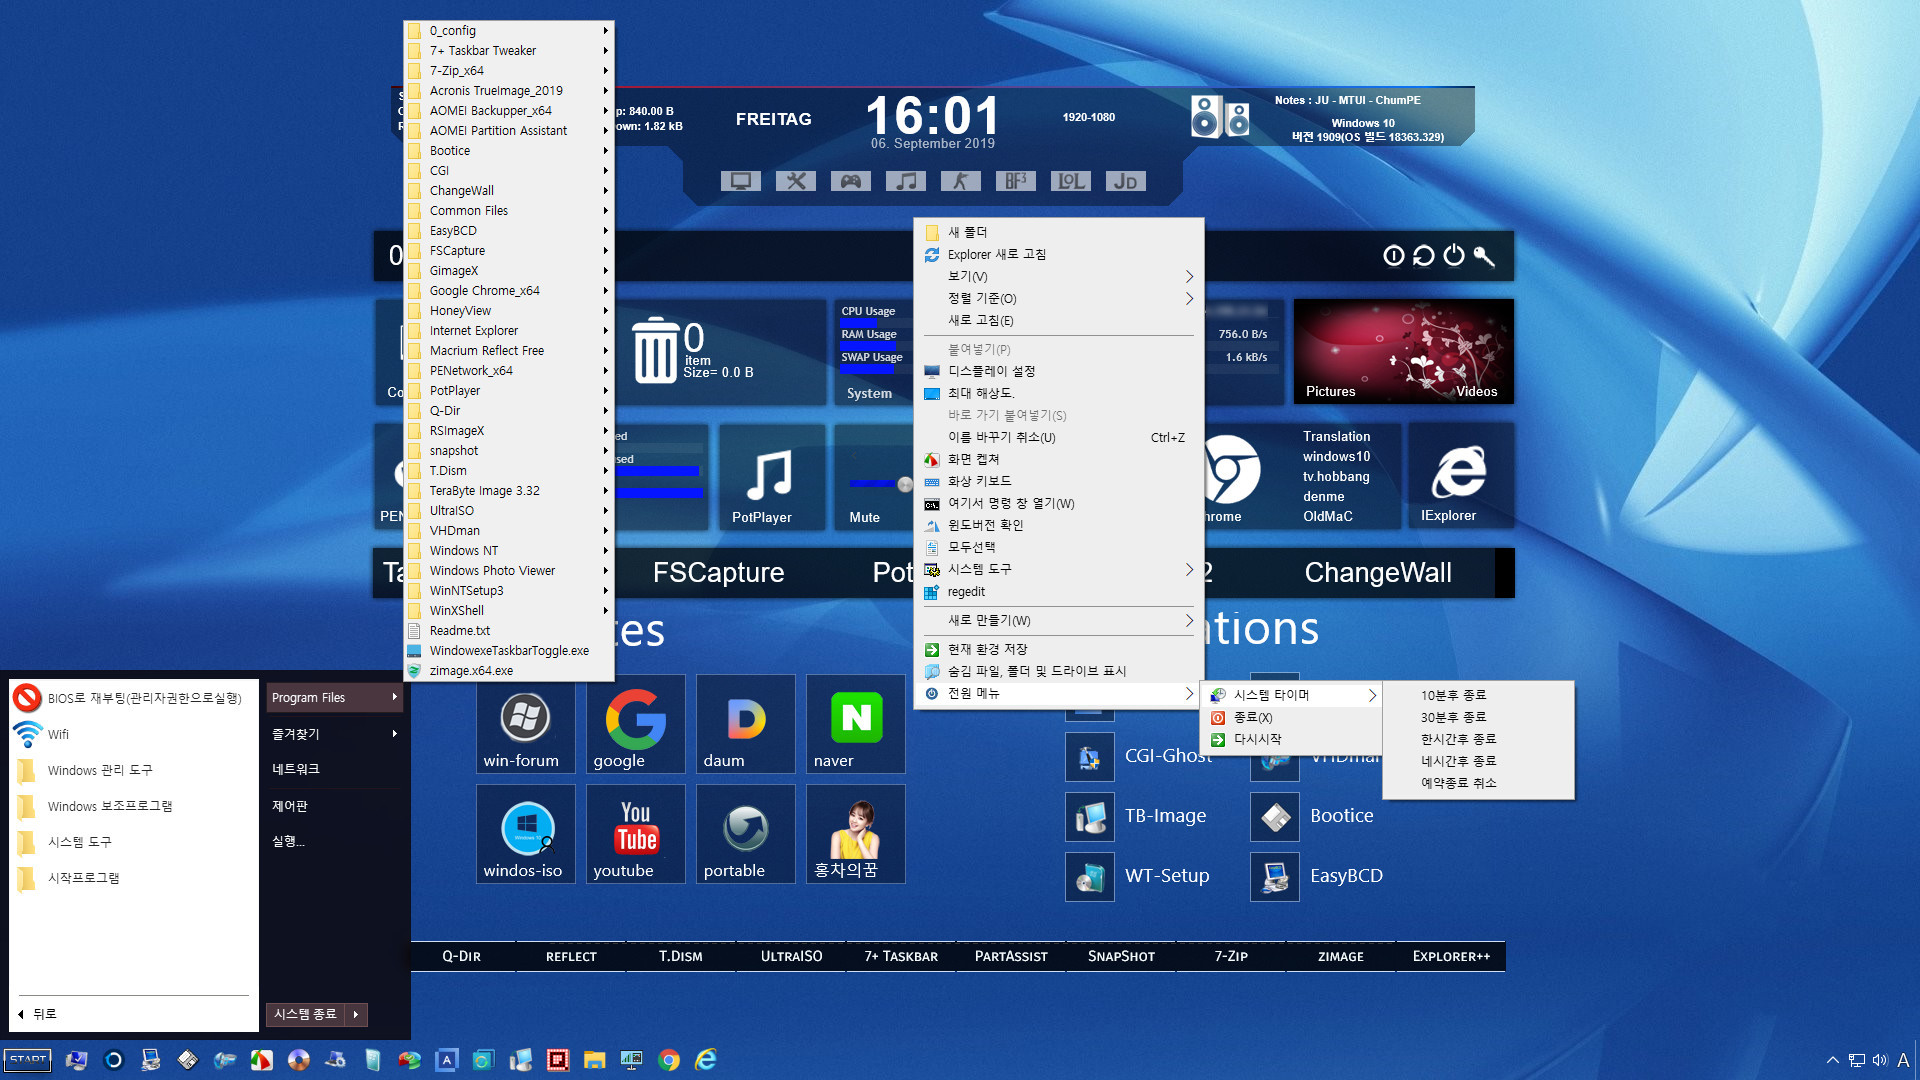Click the Q-DIR button in the bottom launcher bar
The height and width of the screenshot is (1080, 1920).
462,957
